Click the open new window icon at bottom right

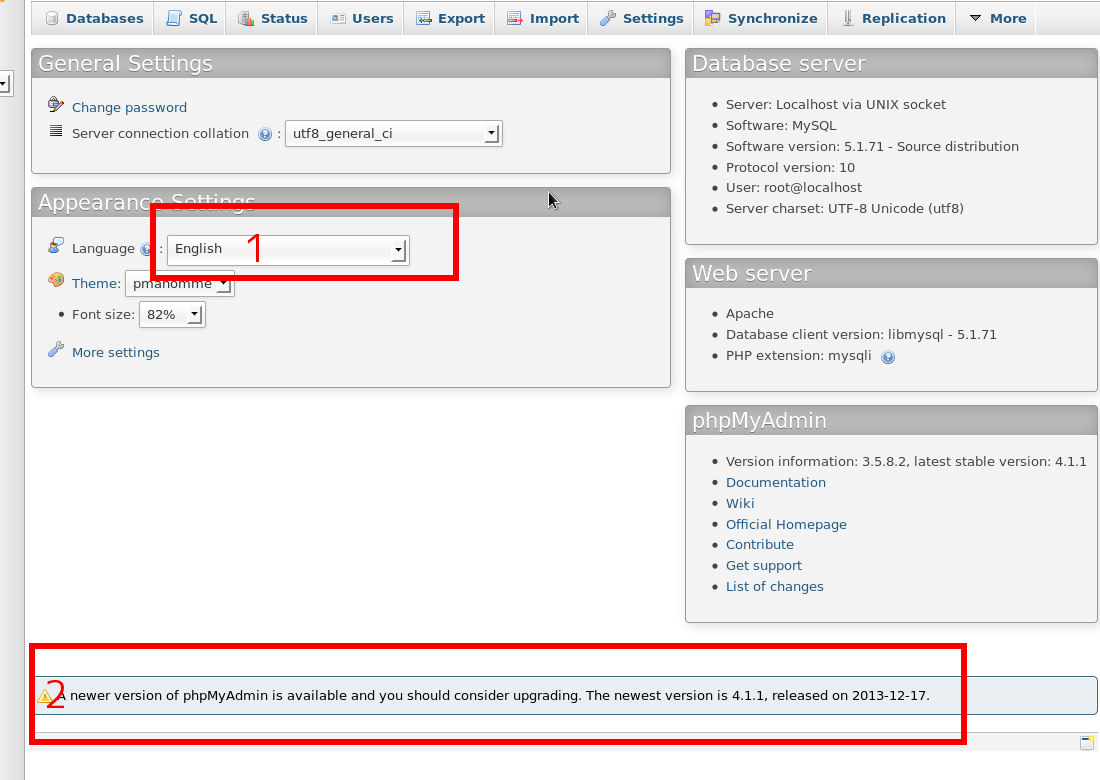tap(1086, 742)
